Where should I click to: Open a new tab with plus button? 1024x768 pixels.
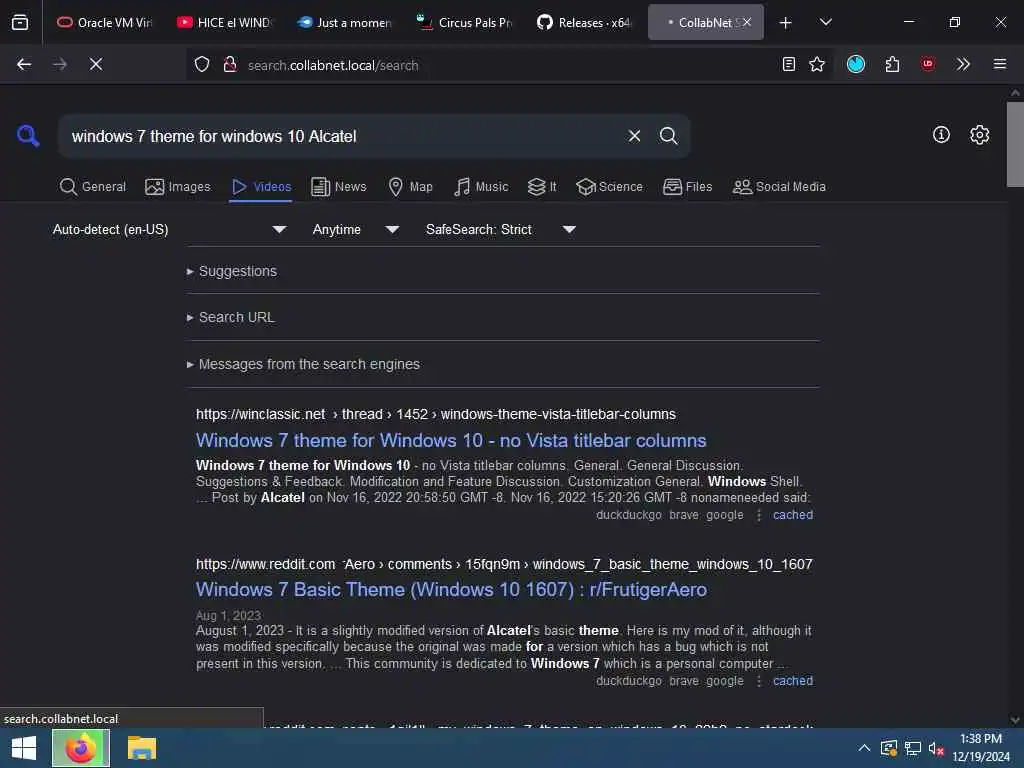tap(786, 22)
